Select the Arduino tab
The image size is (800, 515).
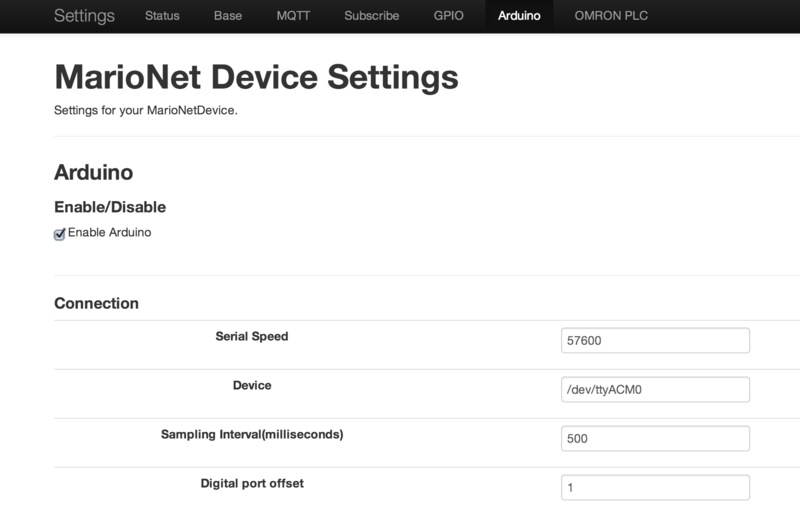click(x=519, y=16)
